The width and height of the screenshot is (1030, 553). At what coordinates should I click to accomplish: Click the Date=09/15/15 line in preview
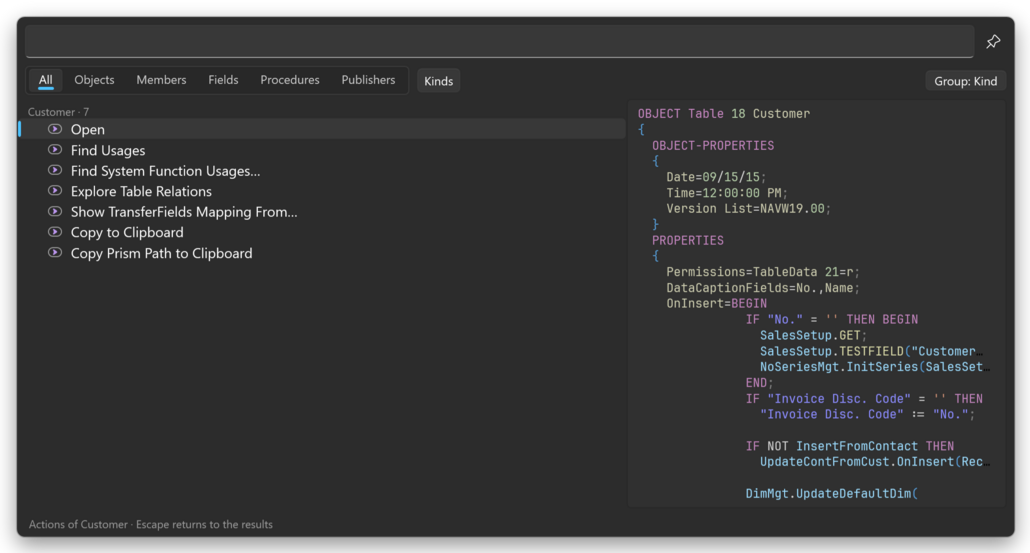pyautogui.click(x=716, y=177)
